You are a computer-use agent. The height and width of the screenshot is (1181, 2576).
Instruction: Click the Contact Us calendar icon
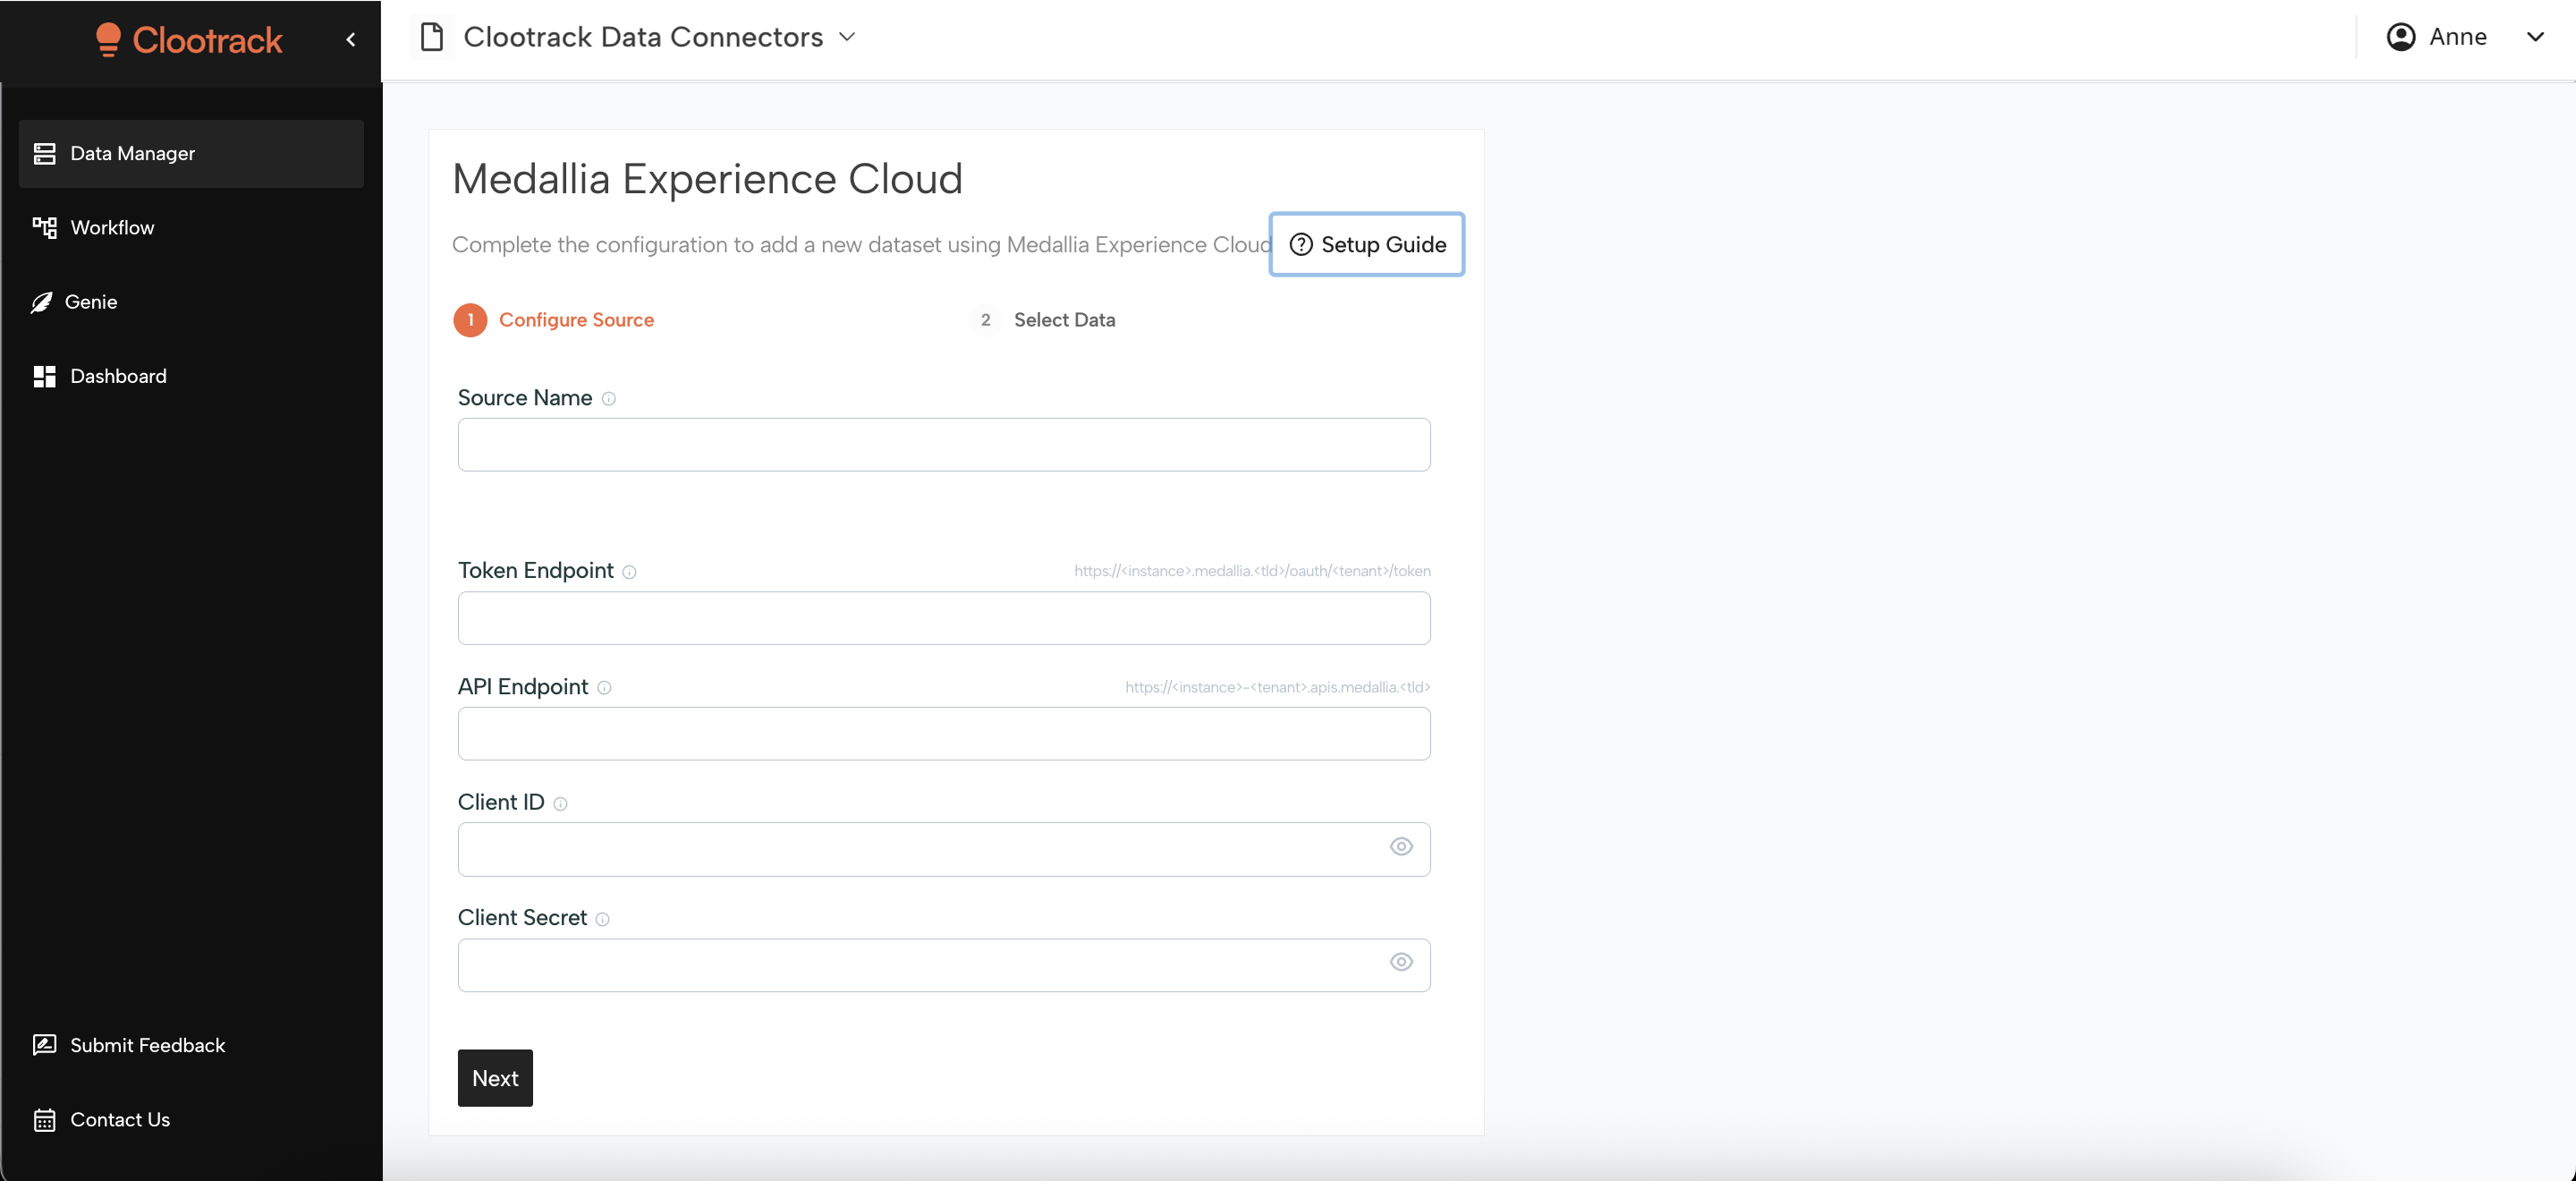coord(44,1120)
